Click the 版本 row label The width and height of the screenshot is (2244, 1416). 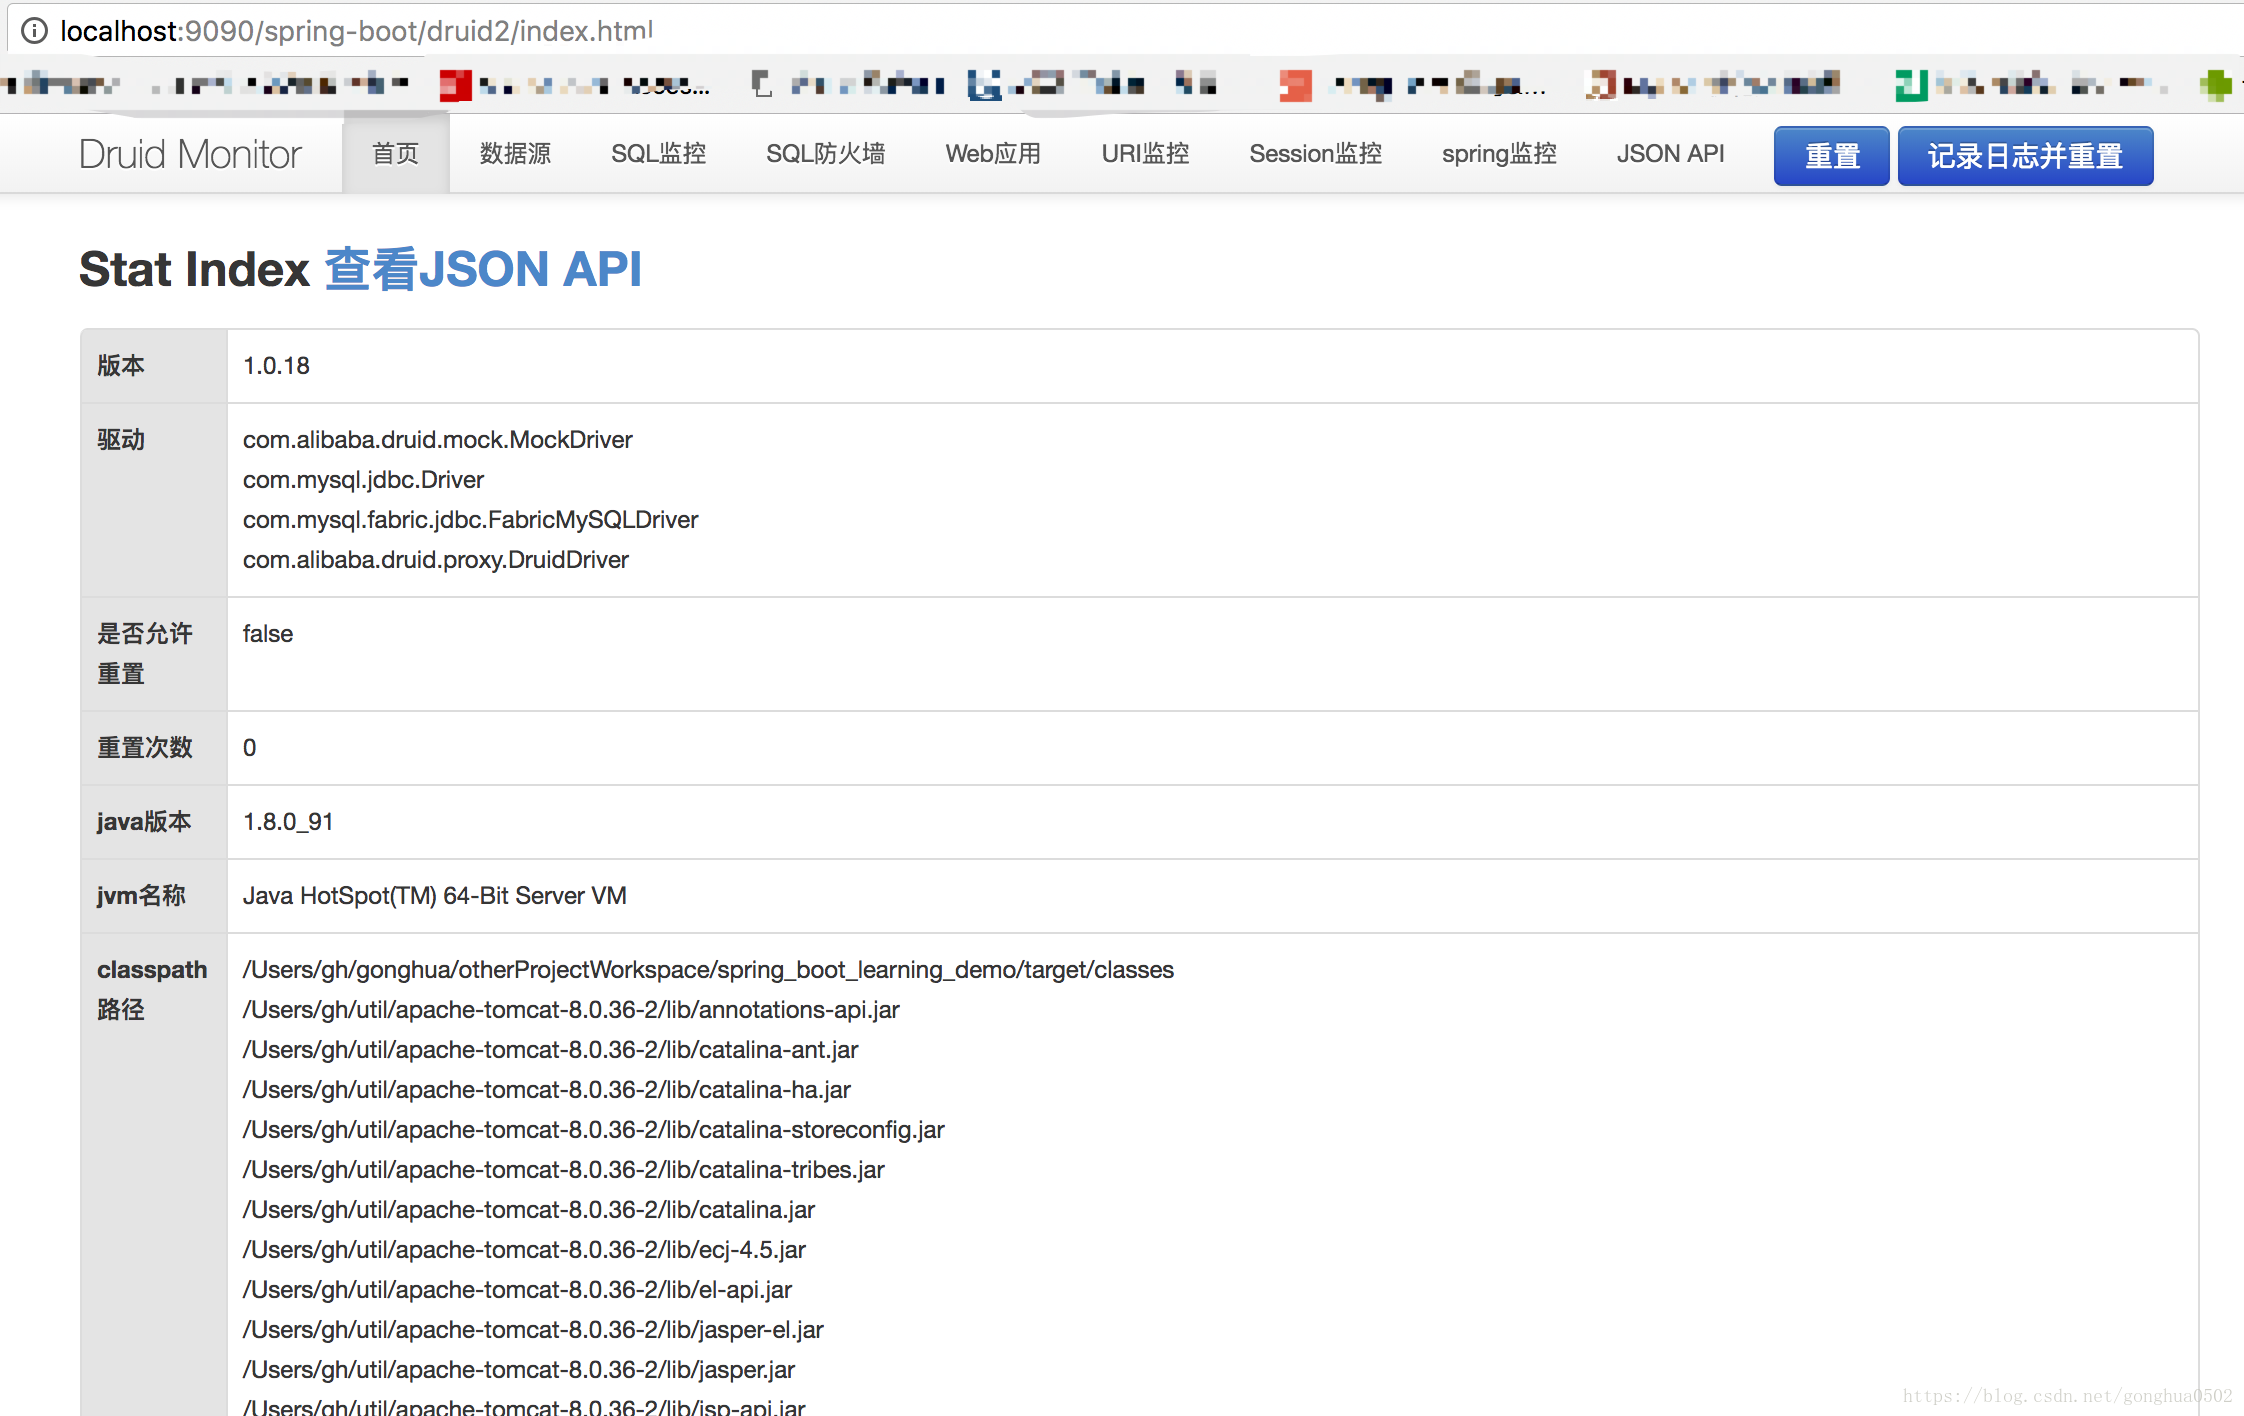coord(121,366)
